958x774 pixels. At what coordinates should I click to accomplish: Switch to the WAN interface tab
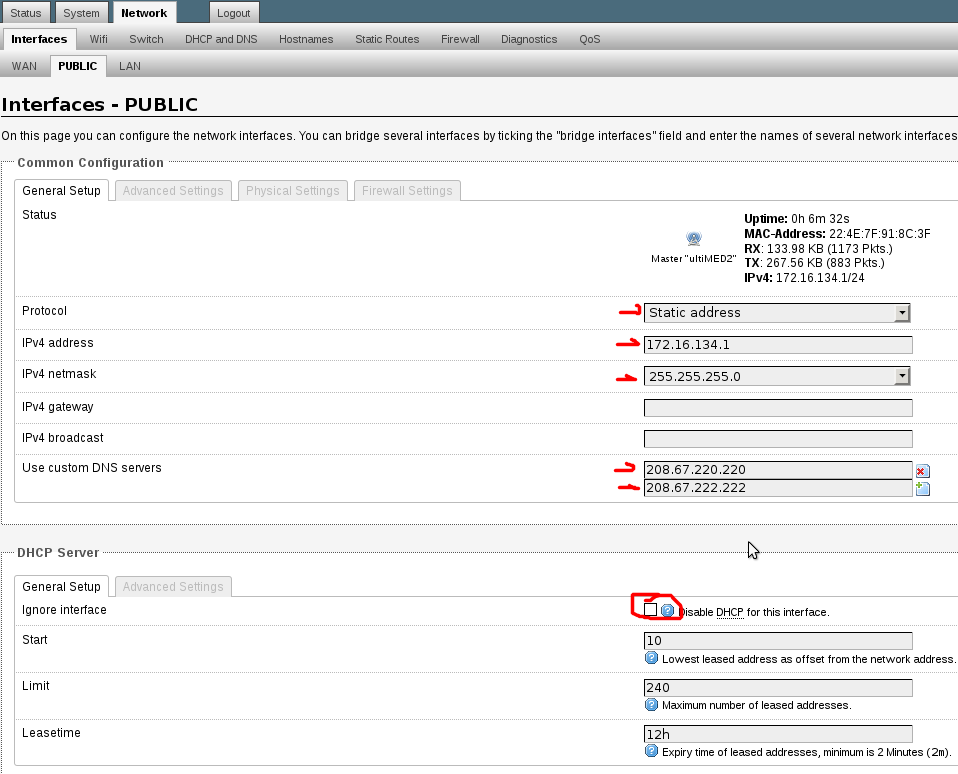(24, 66)
